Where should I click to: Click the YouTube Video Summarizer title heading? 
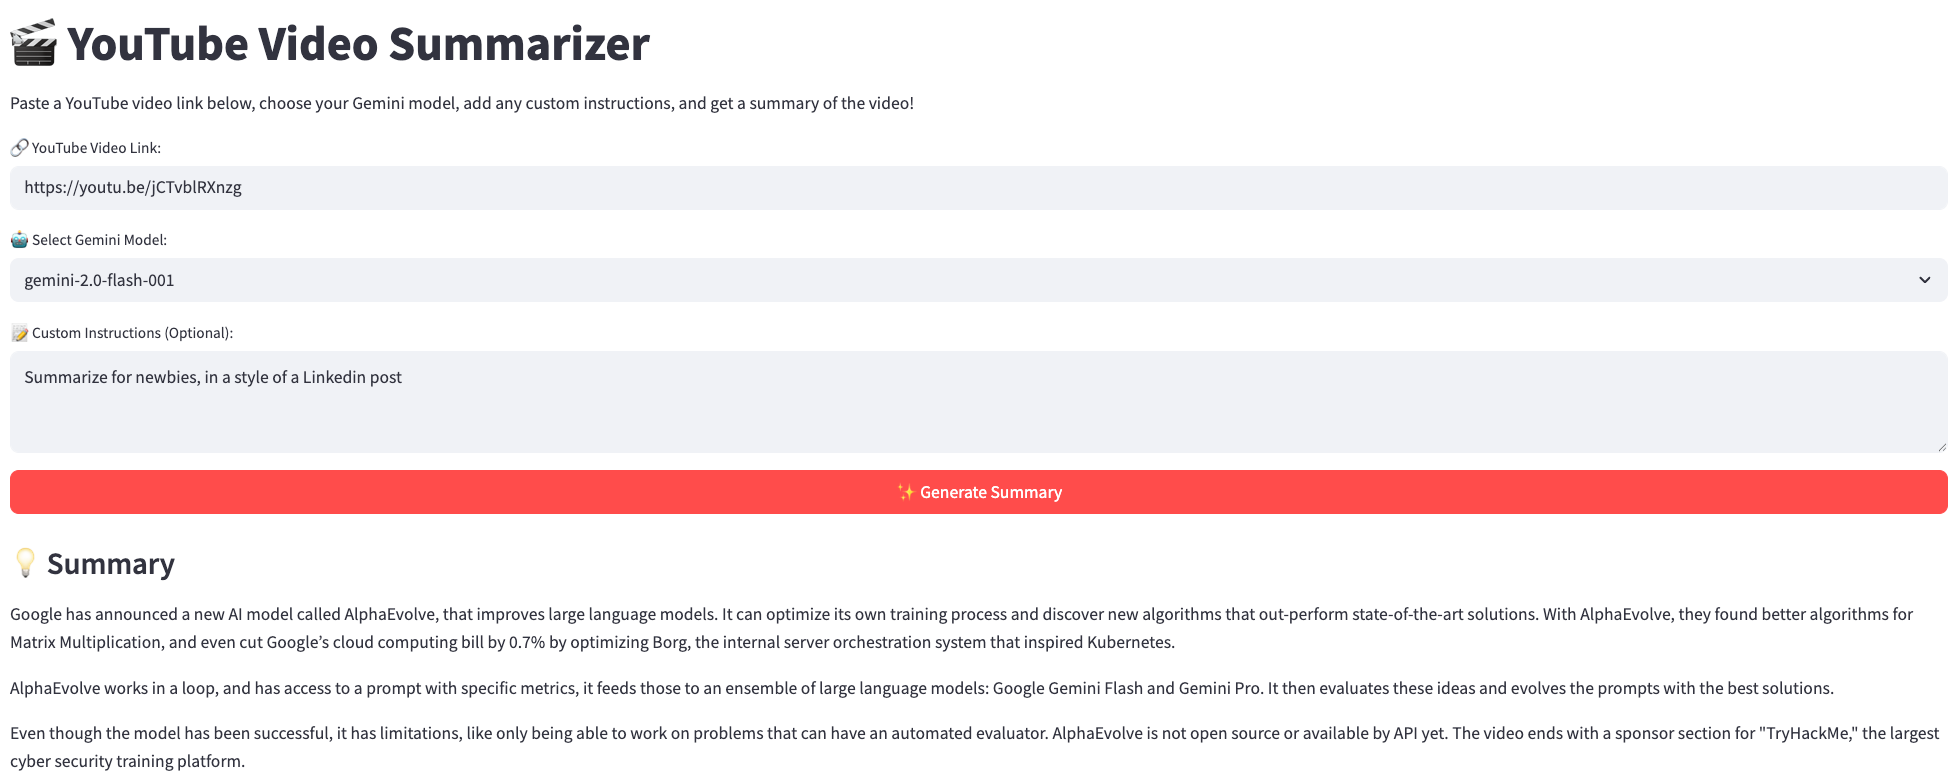tap(358, 44)
